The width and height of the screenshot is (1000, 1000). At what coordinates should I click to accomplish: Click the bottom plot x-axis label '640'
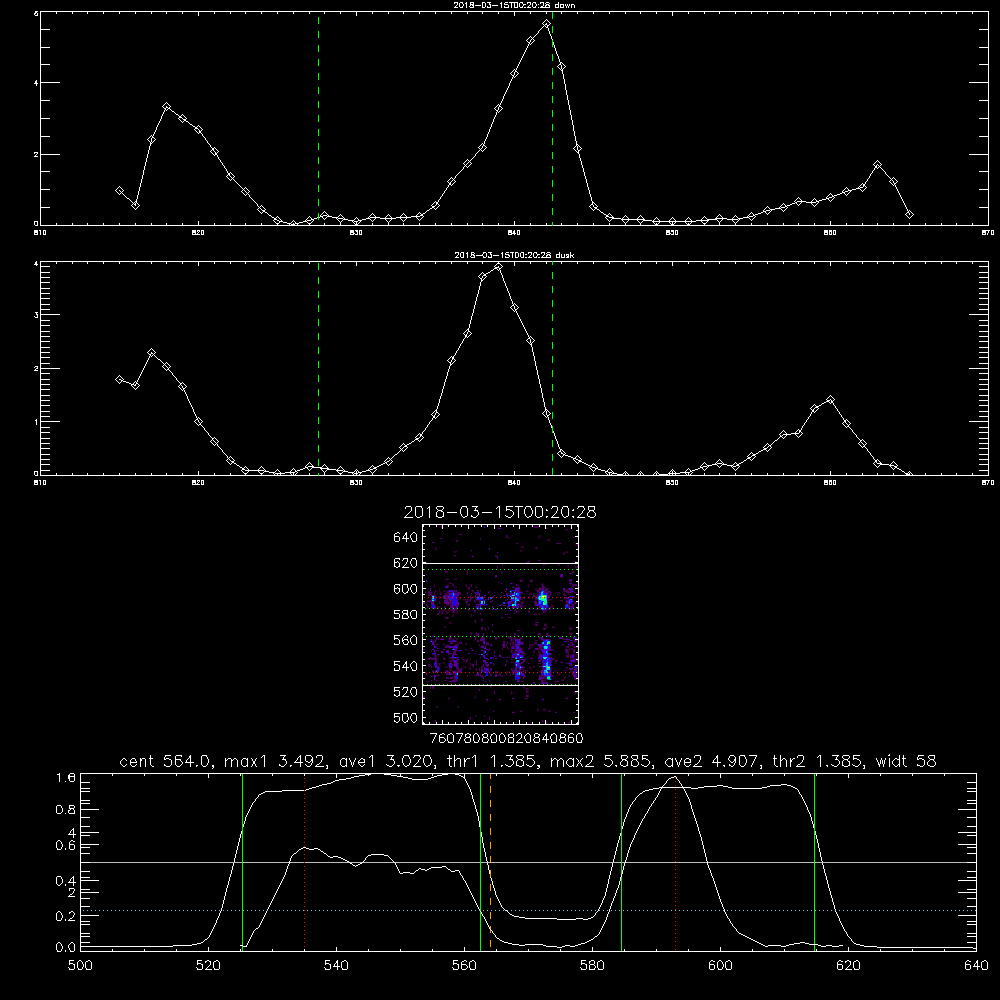coord(976,966)
